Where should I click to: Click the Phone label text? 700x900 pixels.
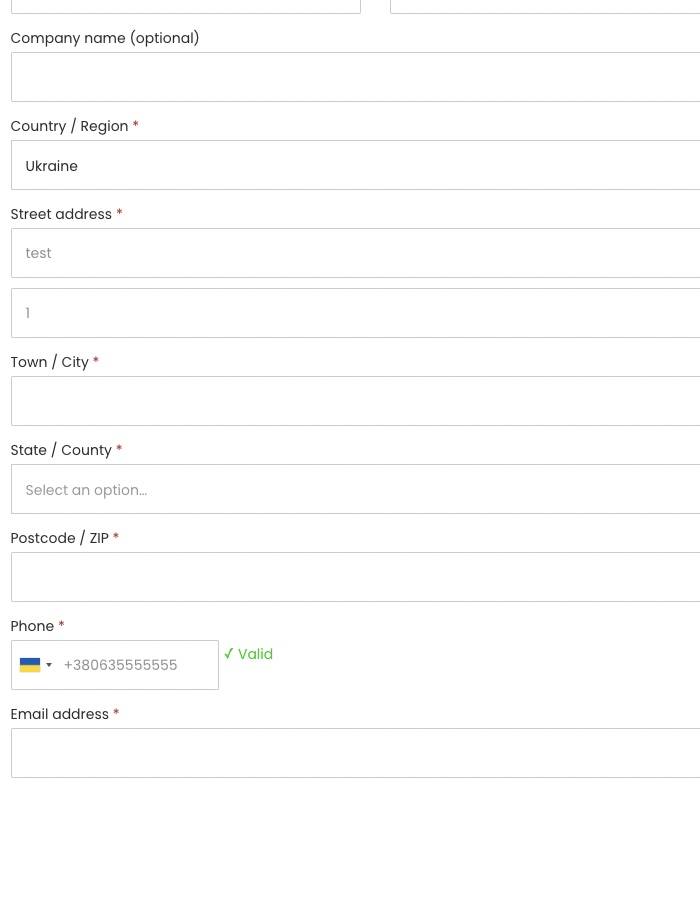click(32, 626)
